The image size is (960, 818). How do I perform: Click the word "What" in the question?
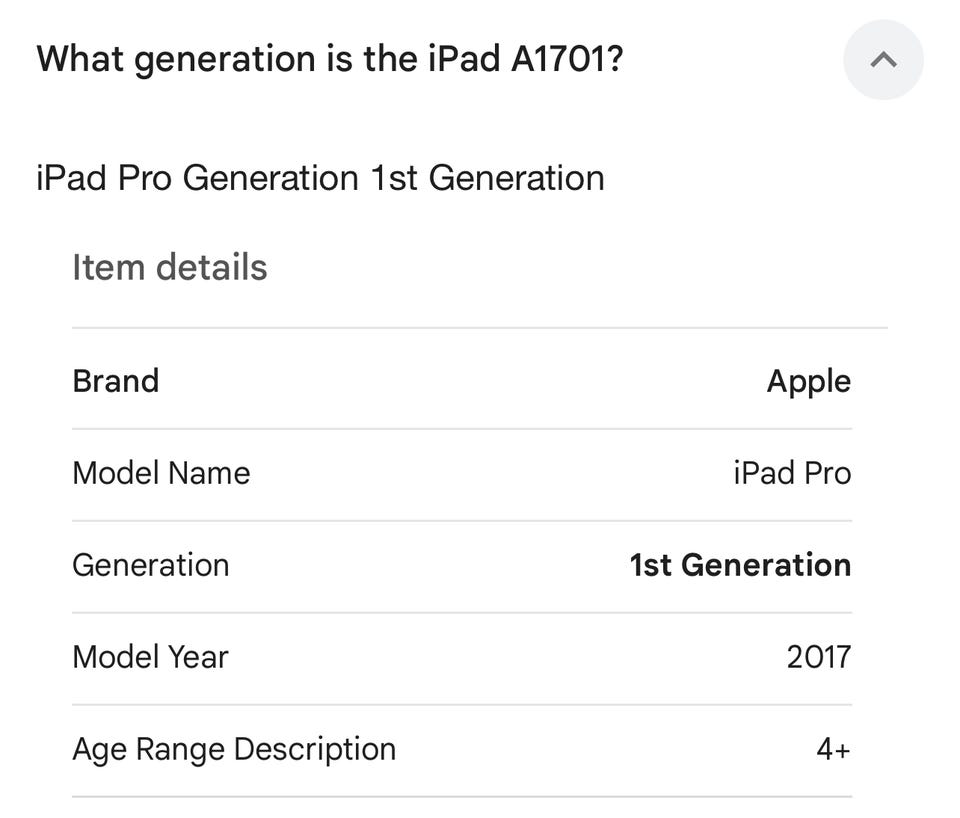[x=79, y=60]
